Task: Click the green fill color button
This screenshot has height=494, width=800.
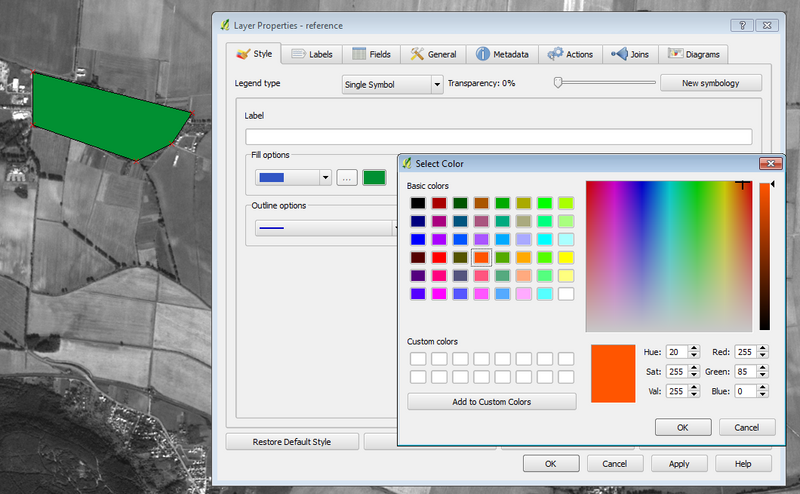Action: tap(374, 178)
